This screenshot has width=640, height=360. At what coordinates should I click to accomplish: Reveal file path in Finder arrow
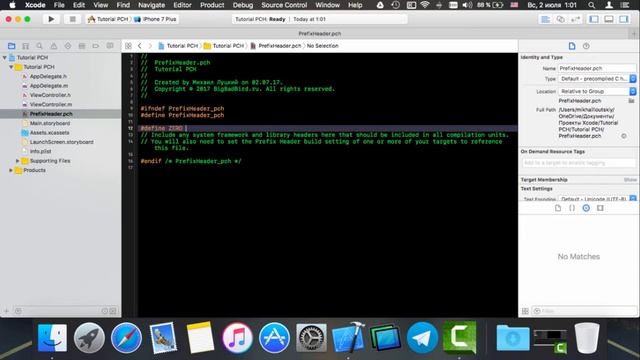click(x=624, y=136)
